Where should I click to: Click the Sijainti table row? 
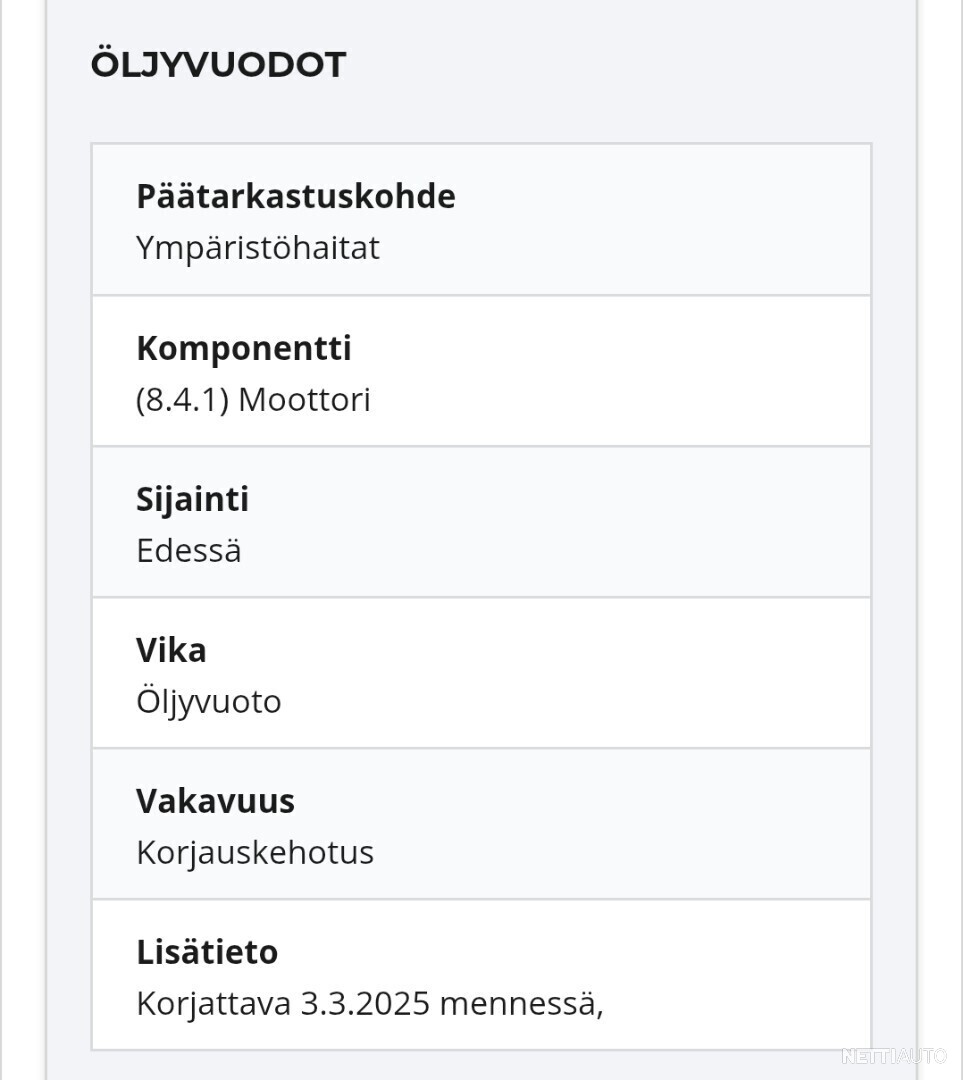482,522
